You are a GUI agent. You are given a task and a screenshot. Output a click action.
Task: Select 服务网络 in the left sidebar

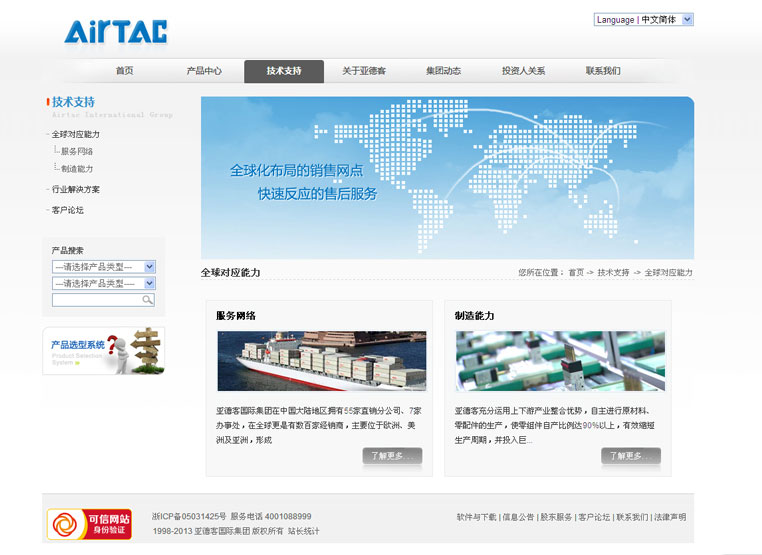(x=77, y=152)
